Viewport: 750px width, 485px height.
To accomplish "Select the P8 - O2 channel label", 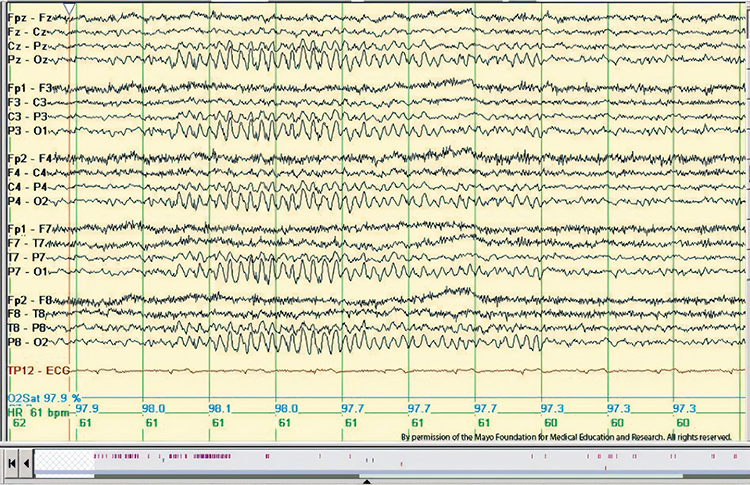I will (x=27, y=342).
